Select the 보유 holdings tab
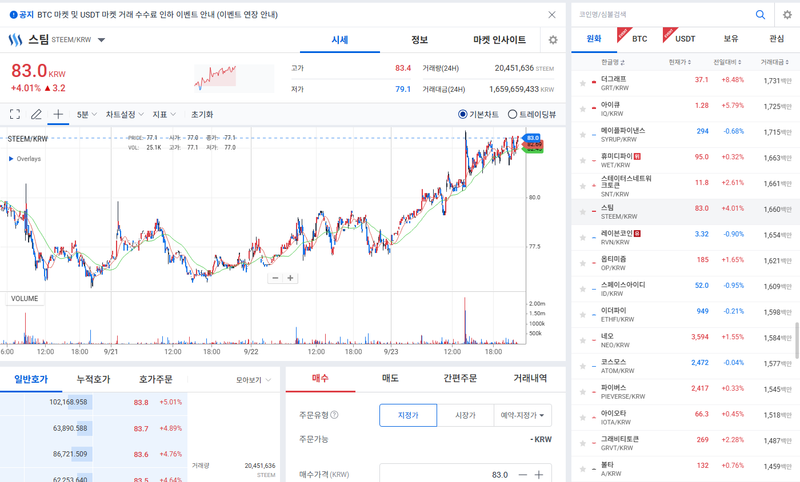800x482 pixels. point(731,39)
